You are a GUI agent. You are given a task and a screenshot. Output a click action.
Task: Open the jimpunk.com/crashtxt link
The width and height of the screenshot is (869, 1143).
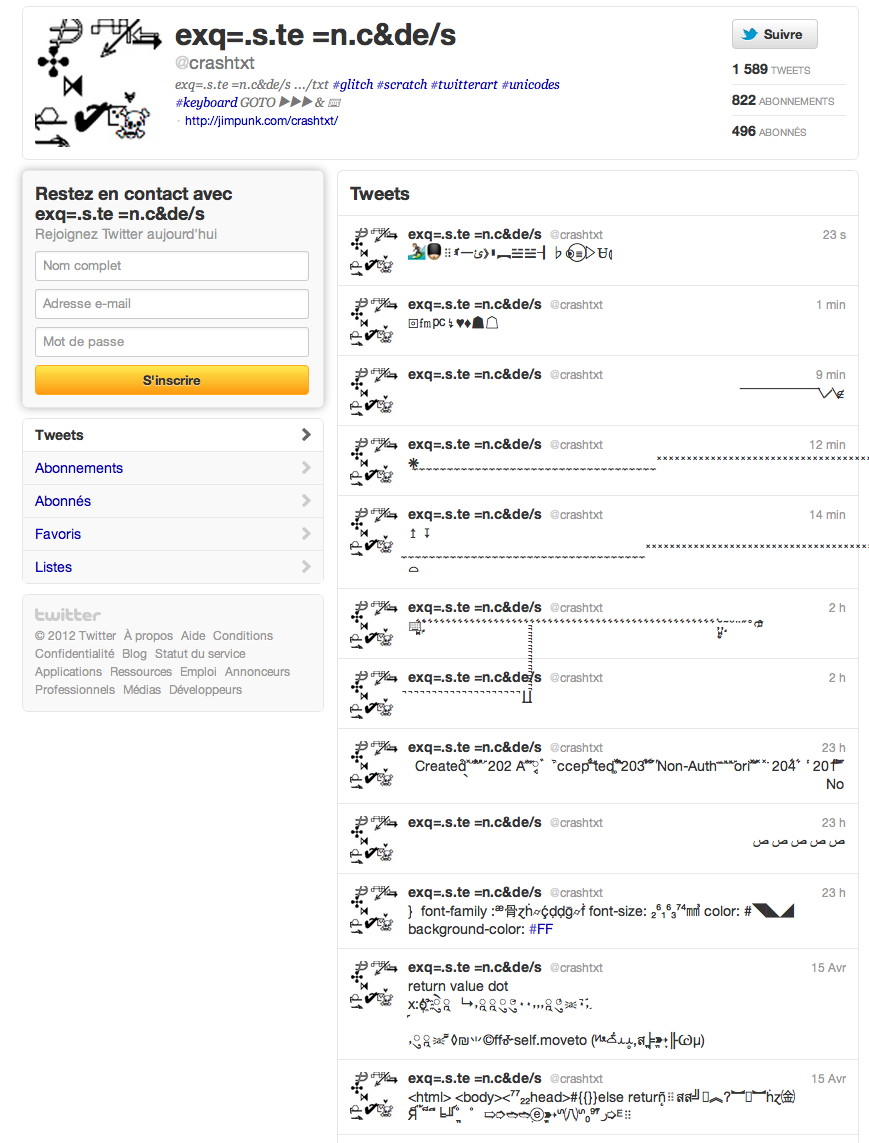[x=261, y=121]
